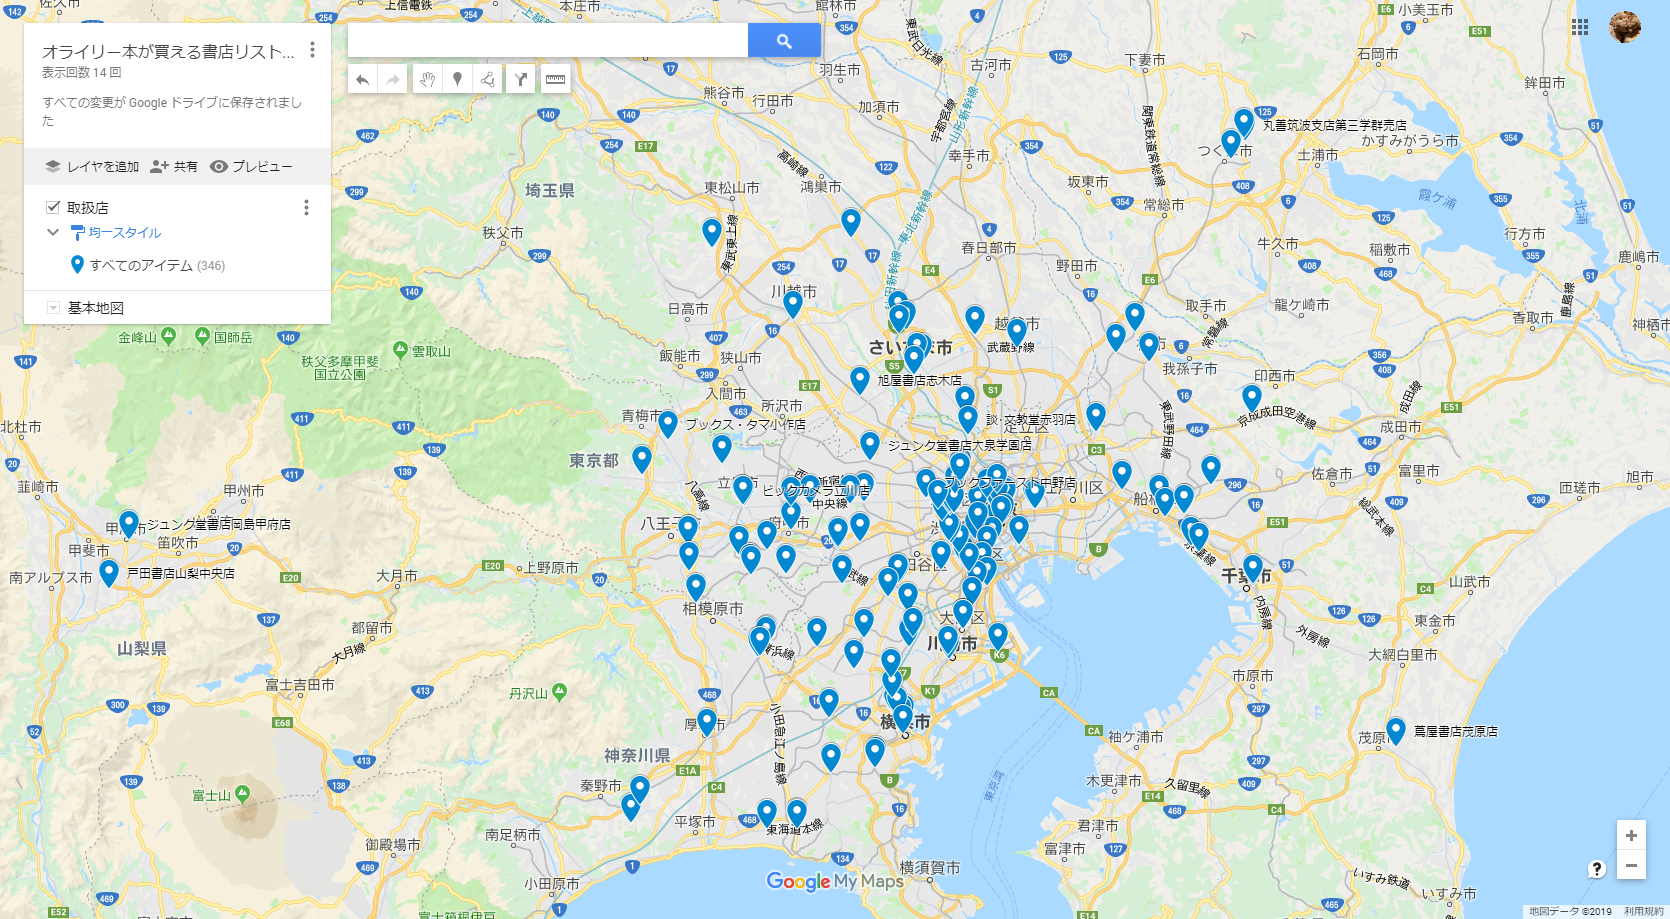This screenshot has width=1670, height=919.
Task: Click the add directions tool
Action: pyautogui.click(x=521, y=79)
